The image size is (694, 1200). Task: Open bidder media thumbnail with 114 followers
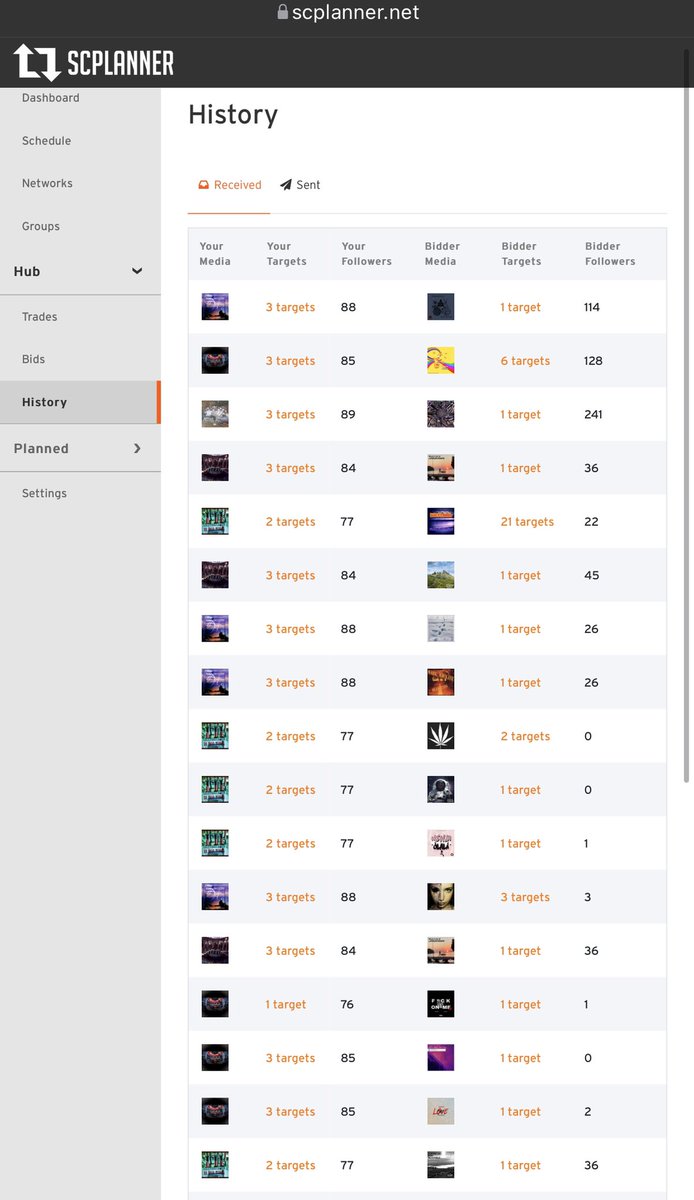pyautogui.click(x=440, y=307)
